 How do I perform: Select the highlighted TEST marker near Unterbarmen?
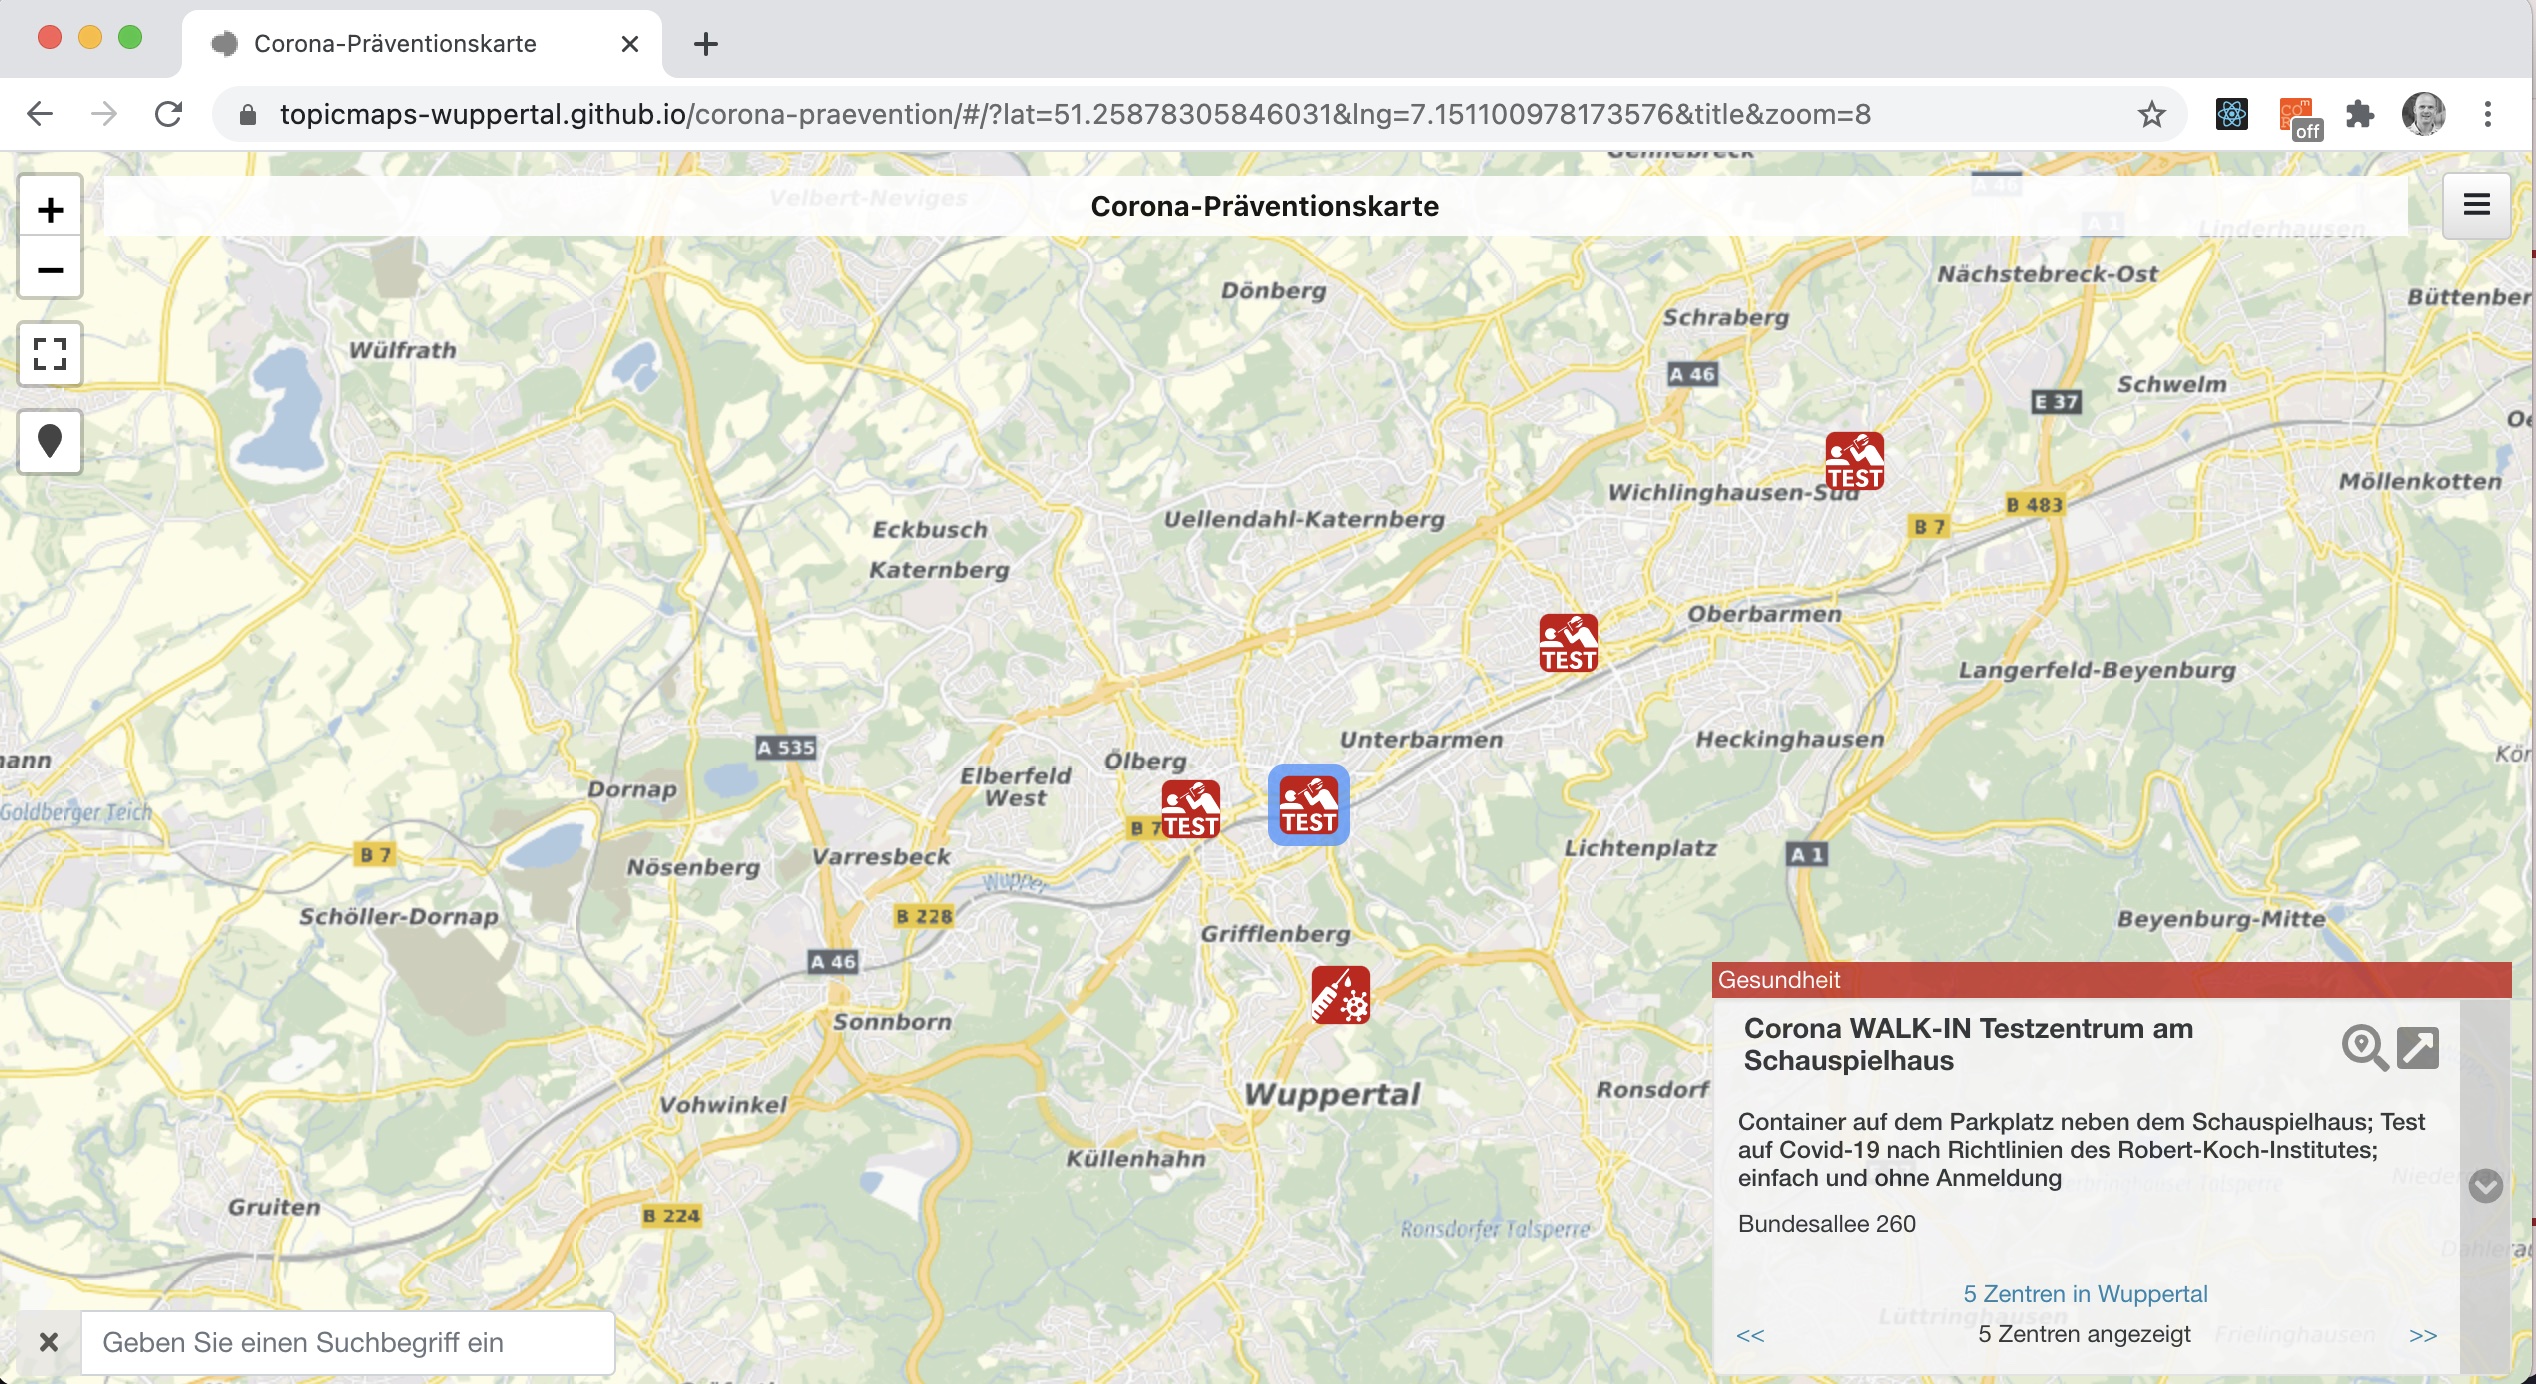1309,805
